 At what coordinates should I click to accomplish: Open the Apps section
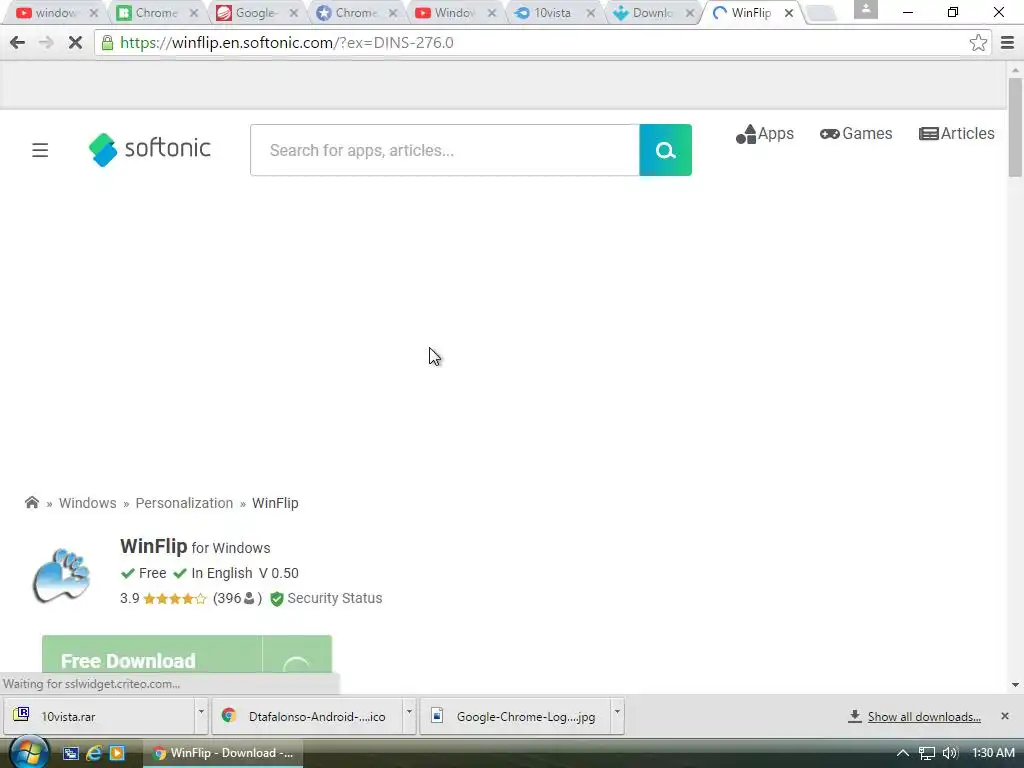click(765, 134)
